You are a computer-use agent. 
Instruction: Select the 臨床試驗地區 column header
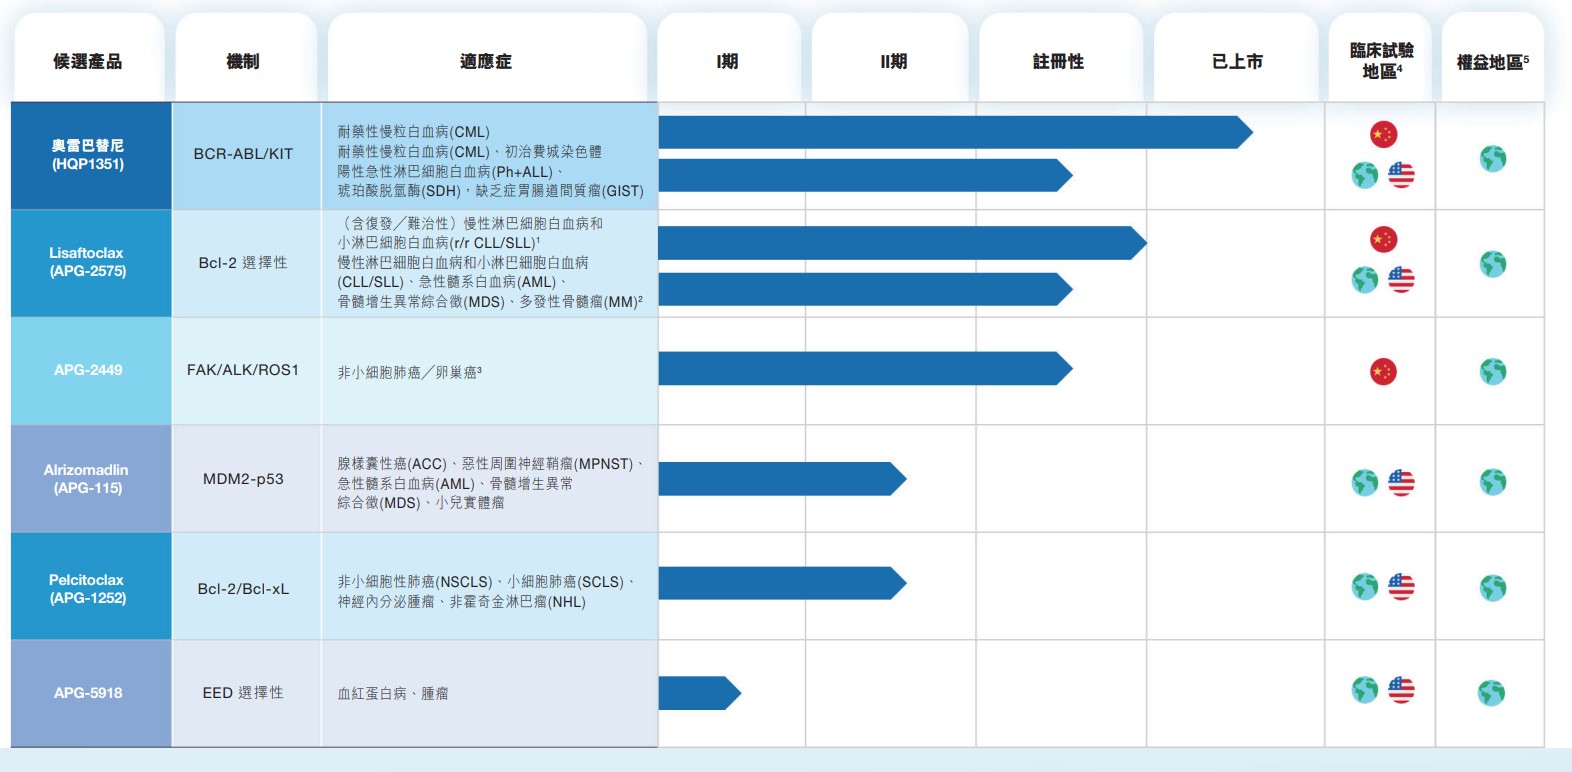1381,58
